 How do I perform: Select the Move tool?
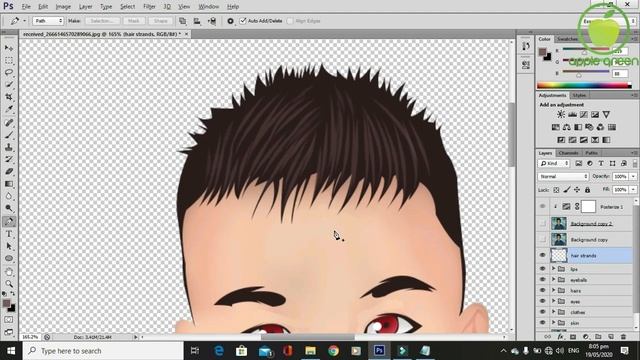point(9,48)
